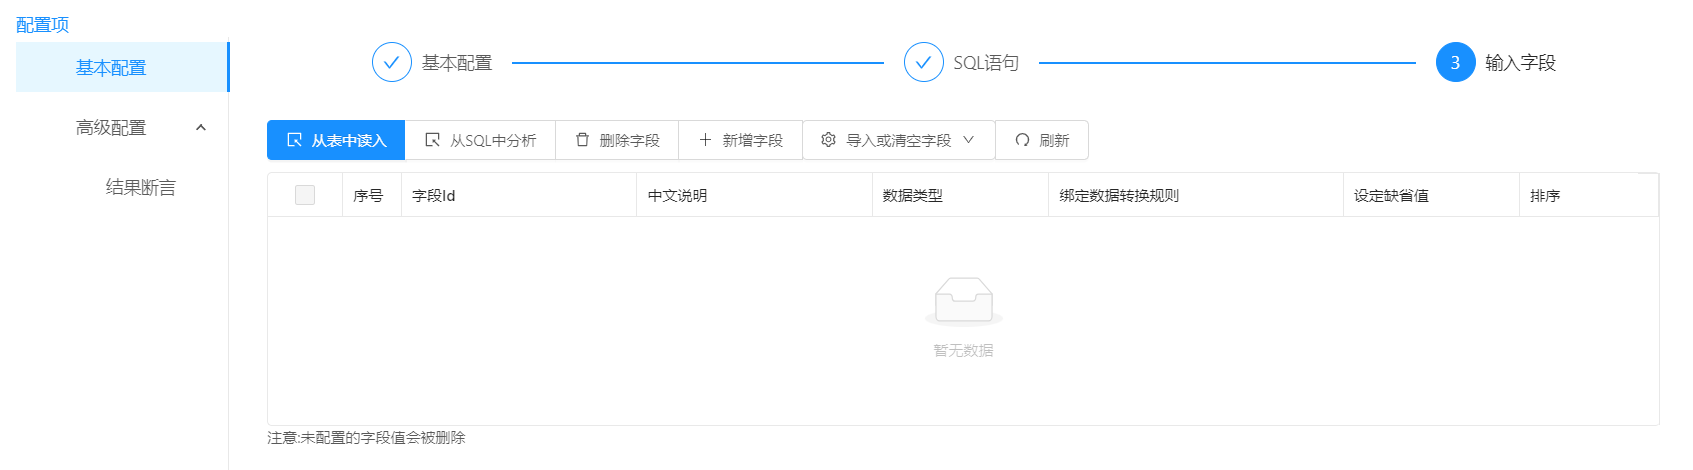Open the 导入或清空字段 dropdown arrow
This screenshot has width=1693, height=470.
(968, 140)
